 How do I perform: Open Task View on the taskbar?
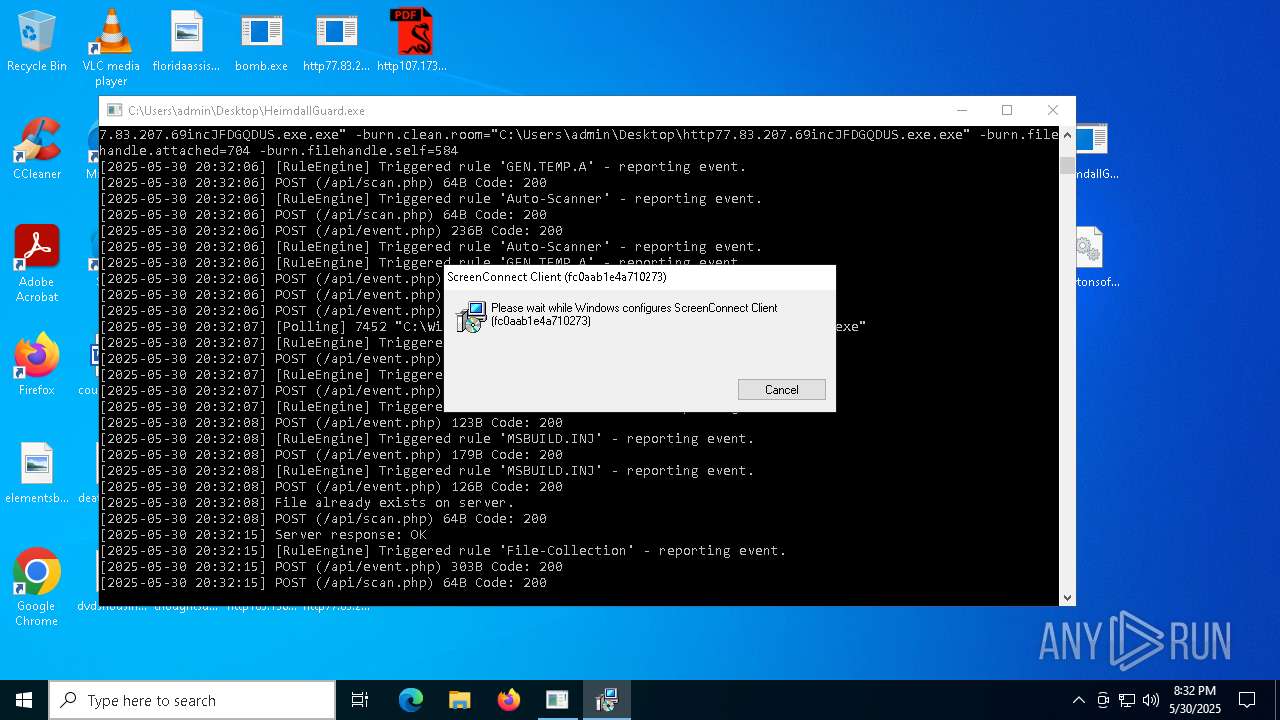click(x=360, y=700)
